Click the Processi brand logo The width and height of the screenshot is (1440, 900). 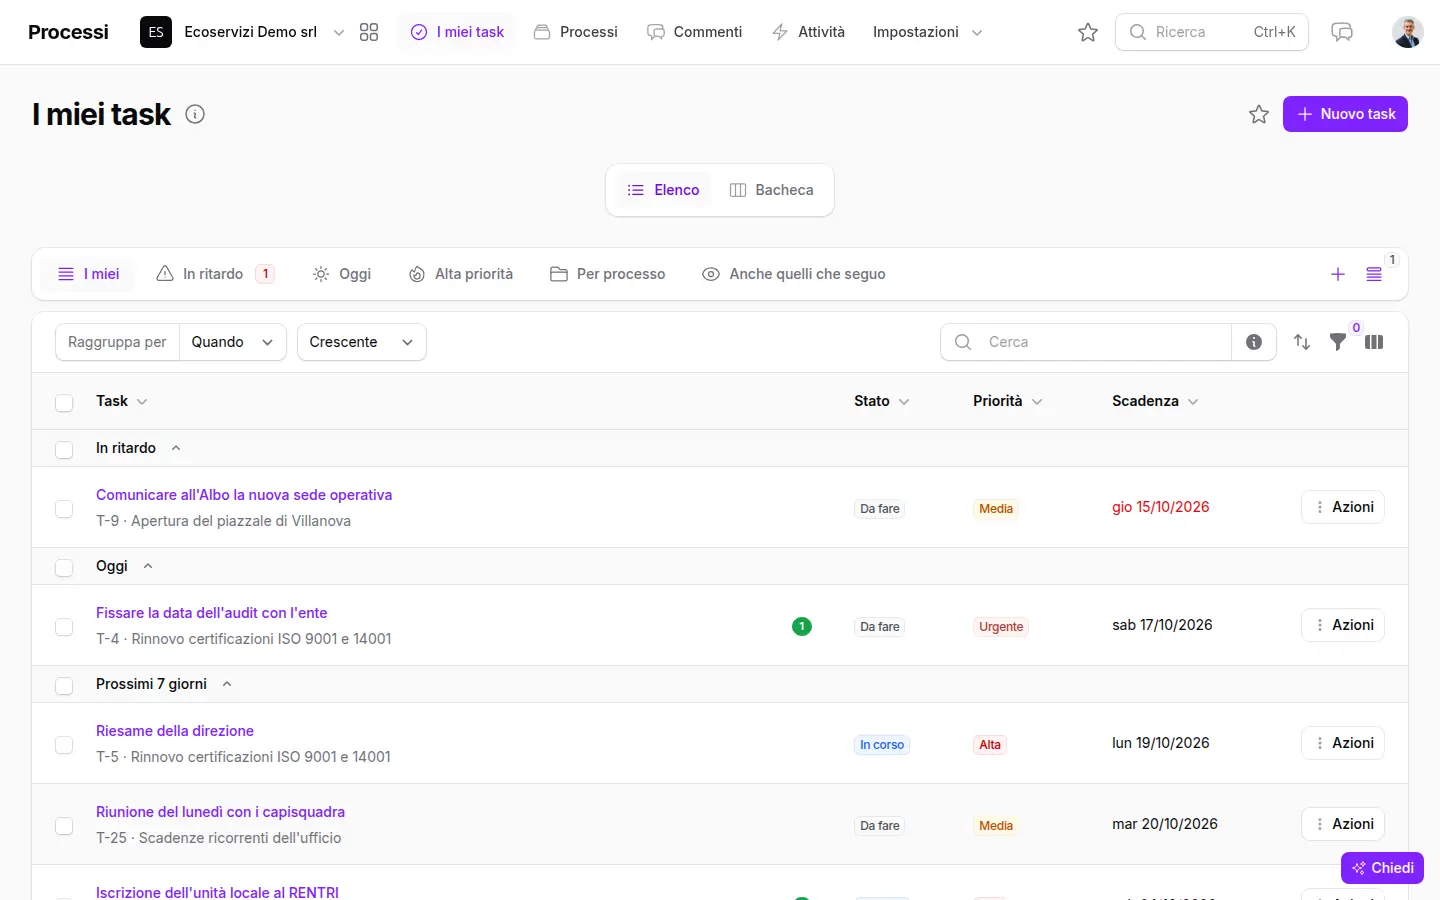68,32
